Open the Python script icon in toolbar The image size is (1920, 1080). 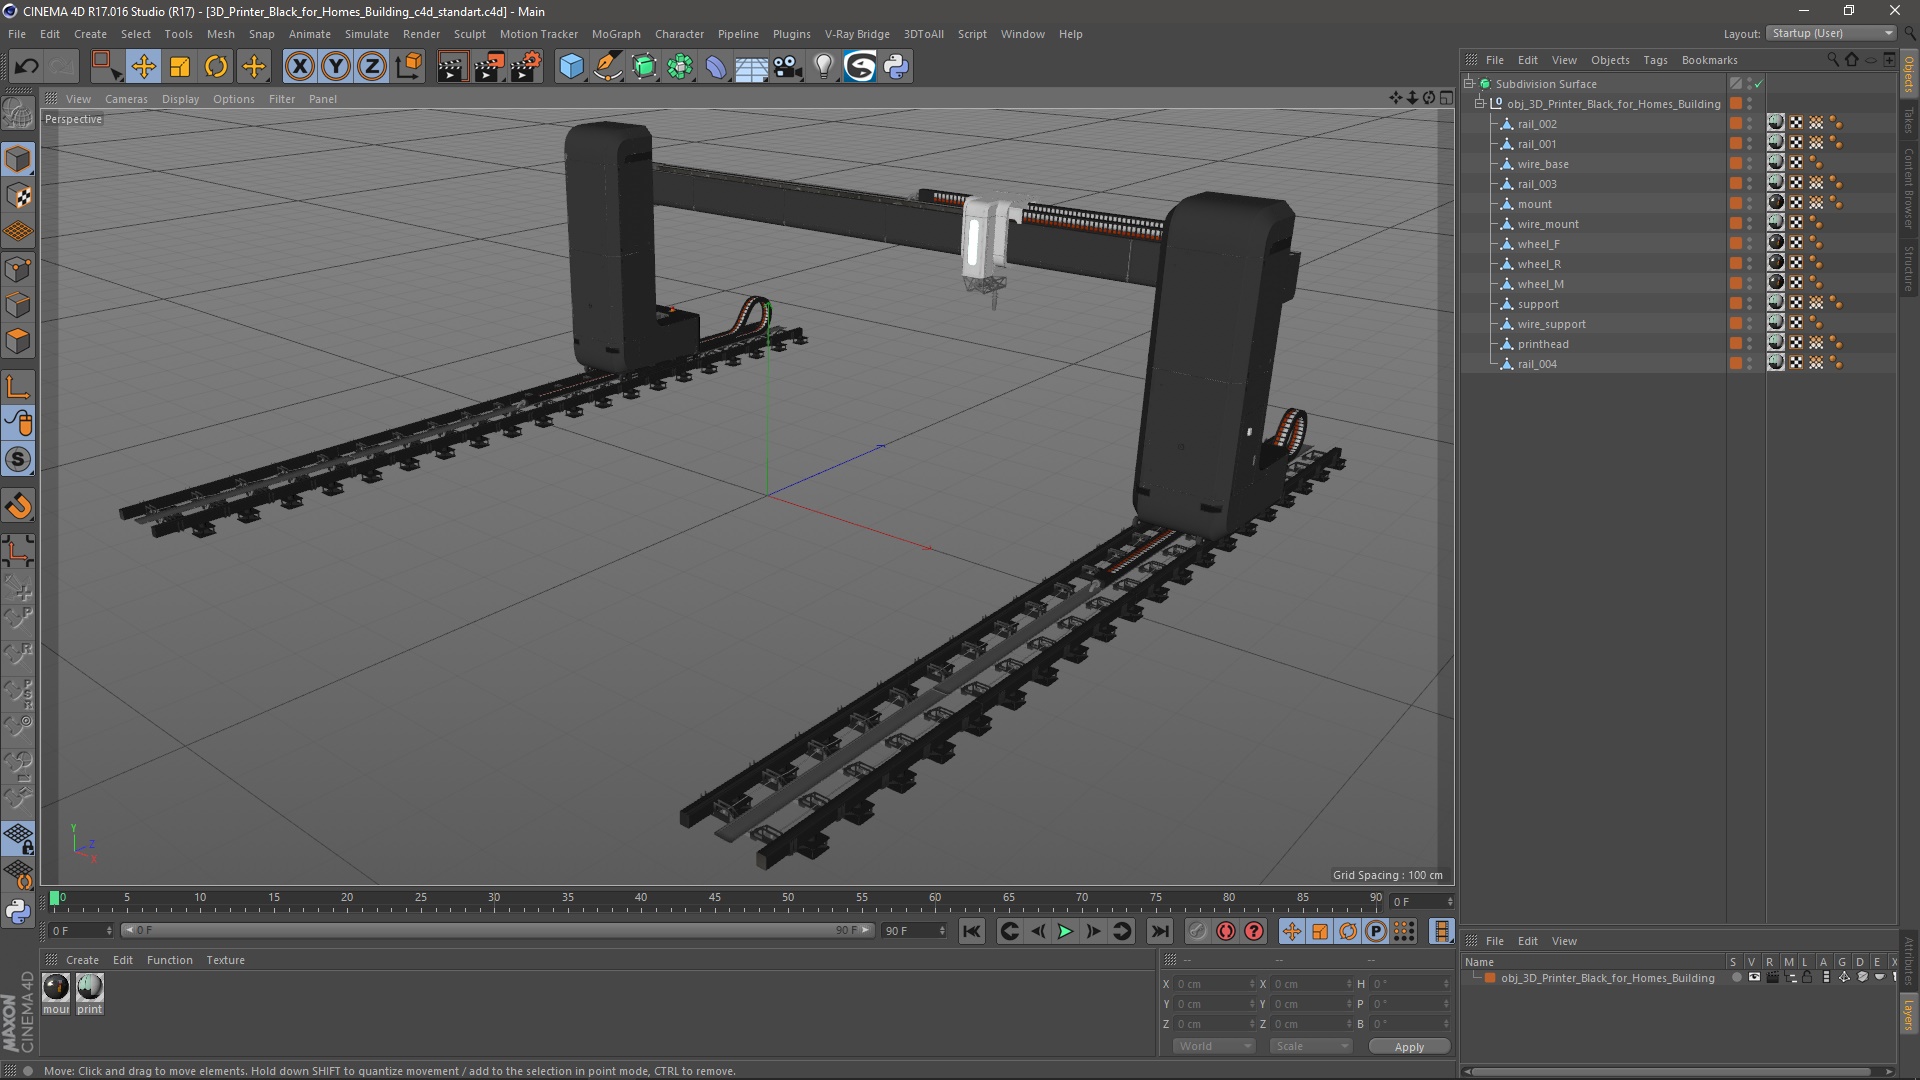point(896,67)
